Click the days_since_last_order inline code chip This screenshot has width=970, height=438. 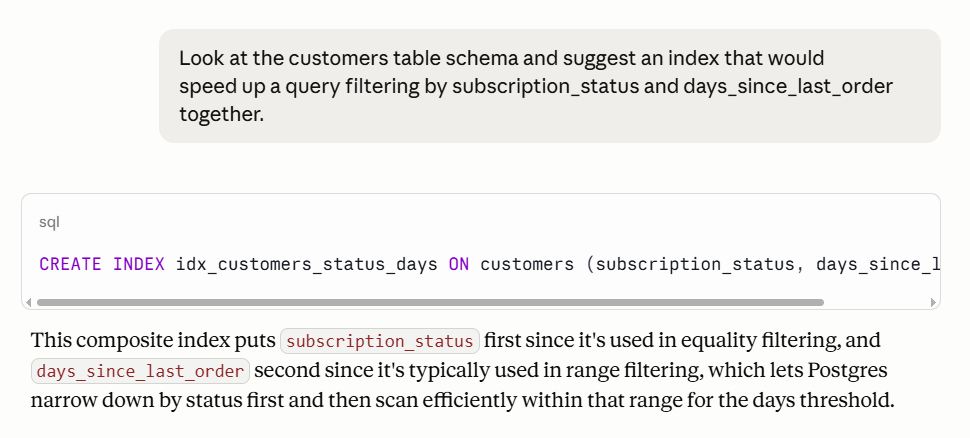coord(140,371)
